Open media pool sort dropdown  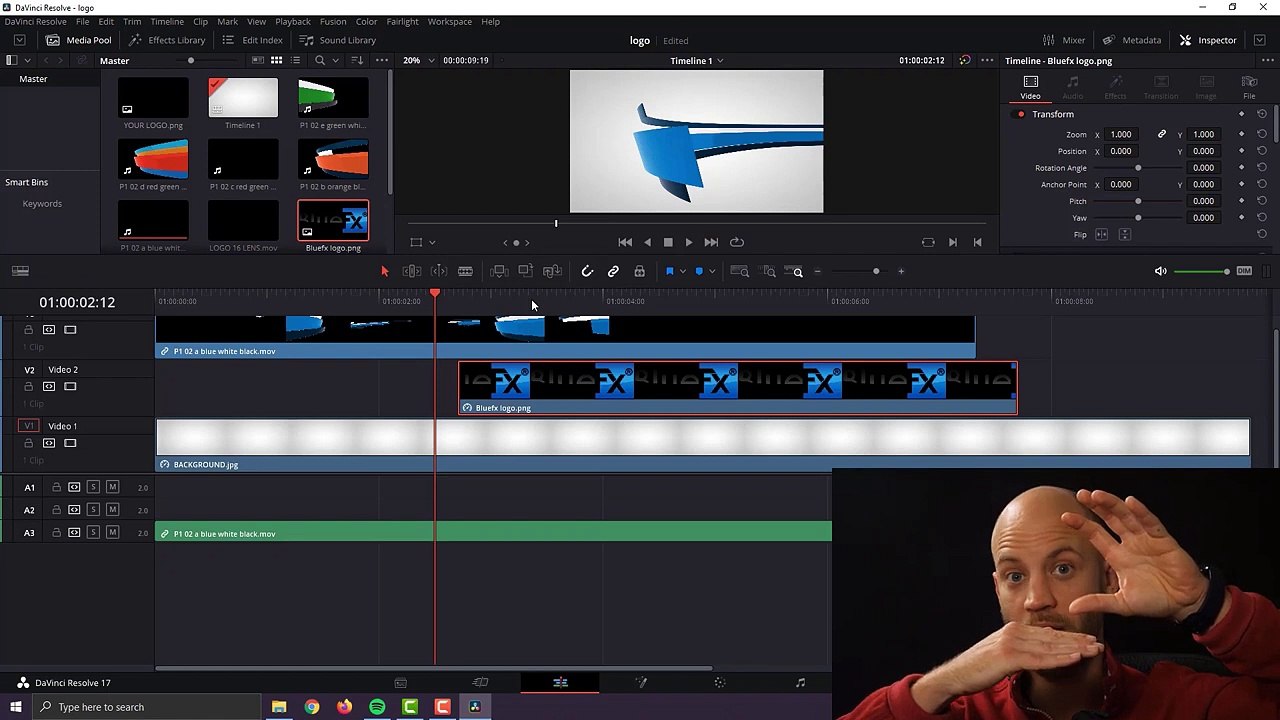tap(357, 60)
